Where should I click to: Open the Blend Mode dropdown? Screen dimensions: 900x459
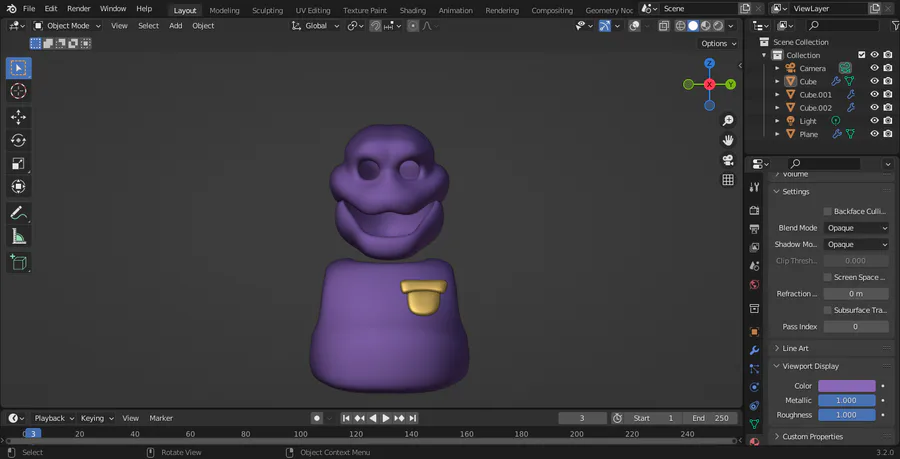[x=856, y=228]
